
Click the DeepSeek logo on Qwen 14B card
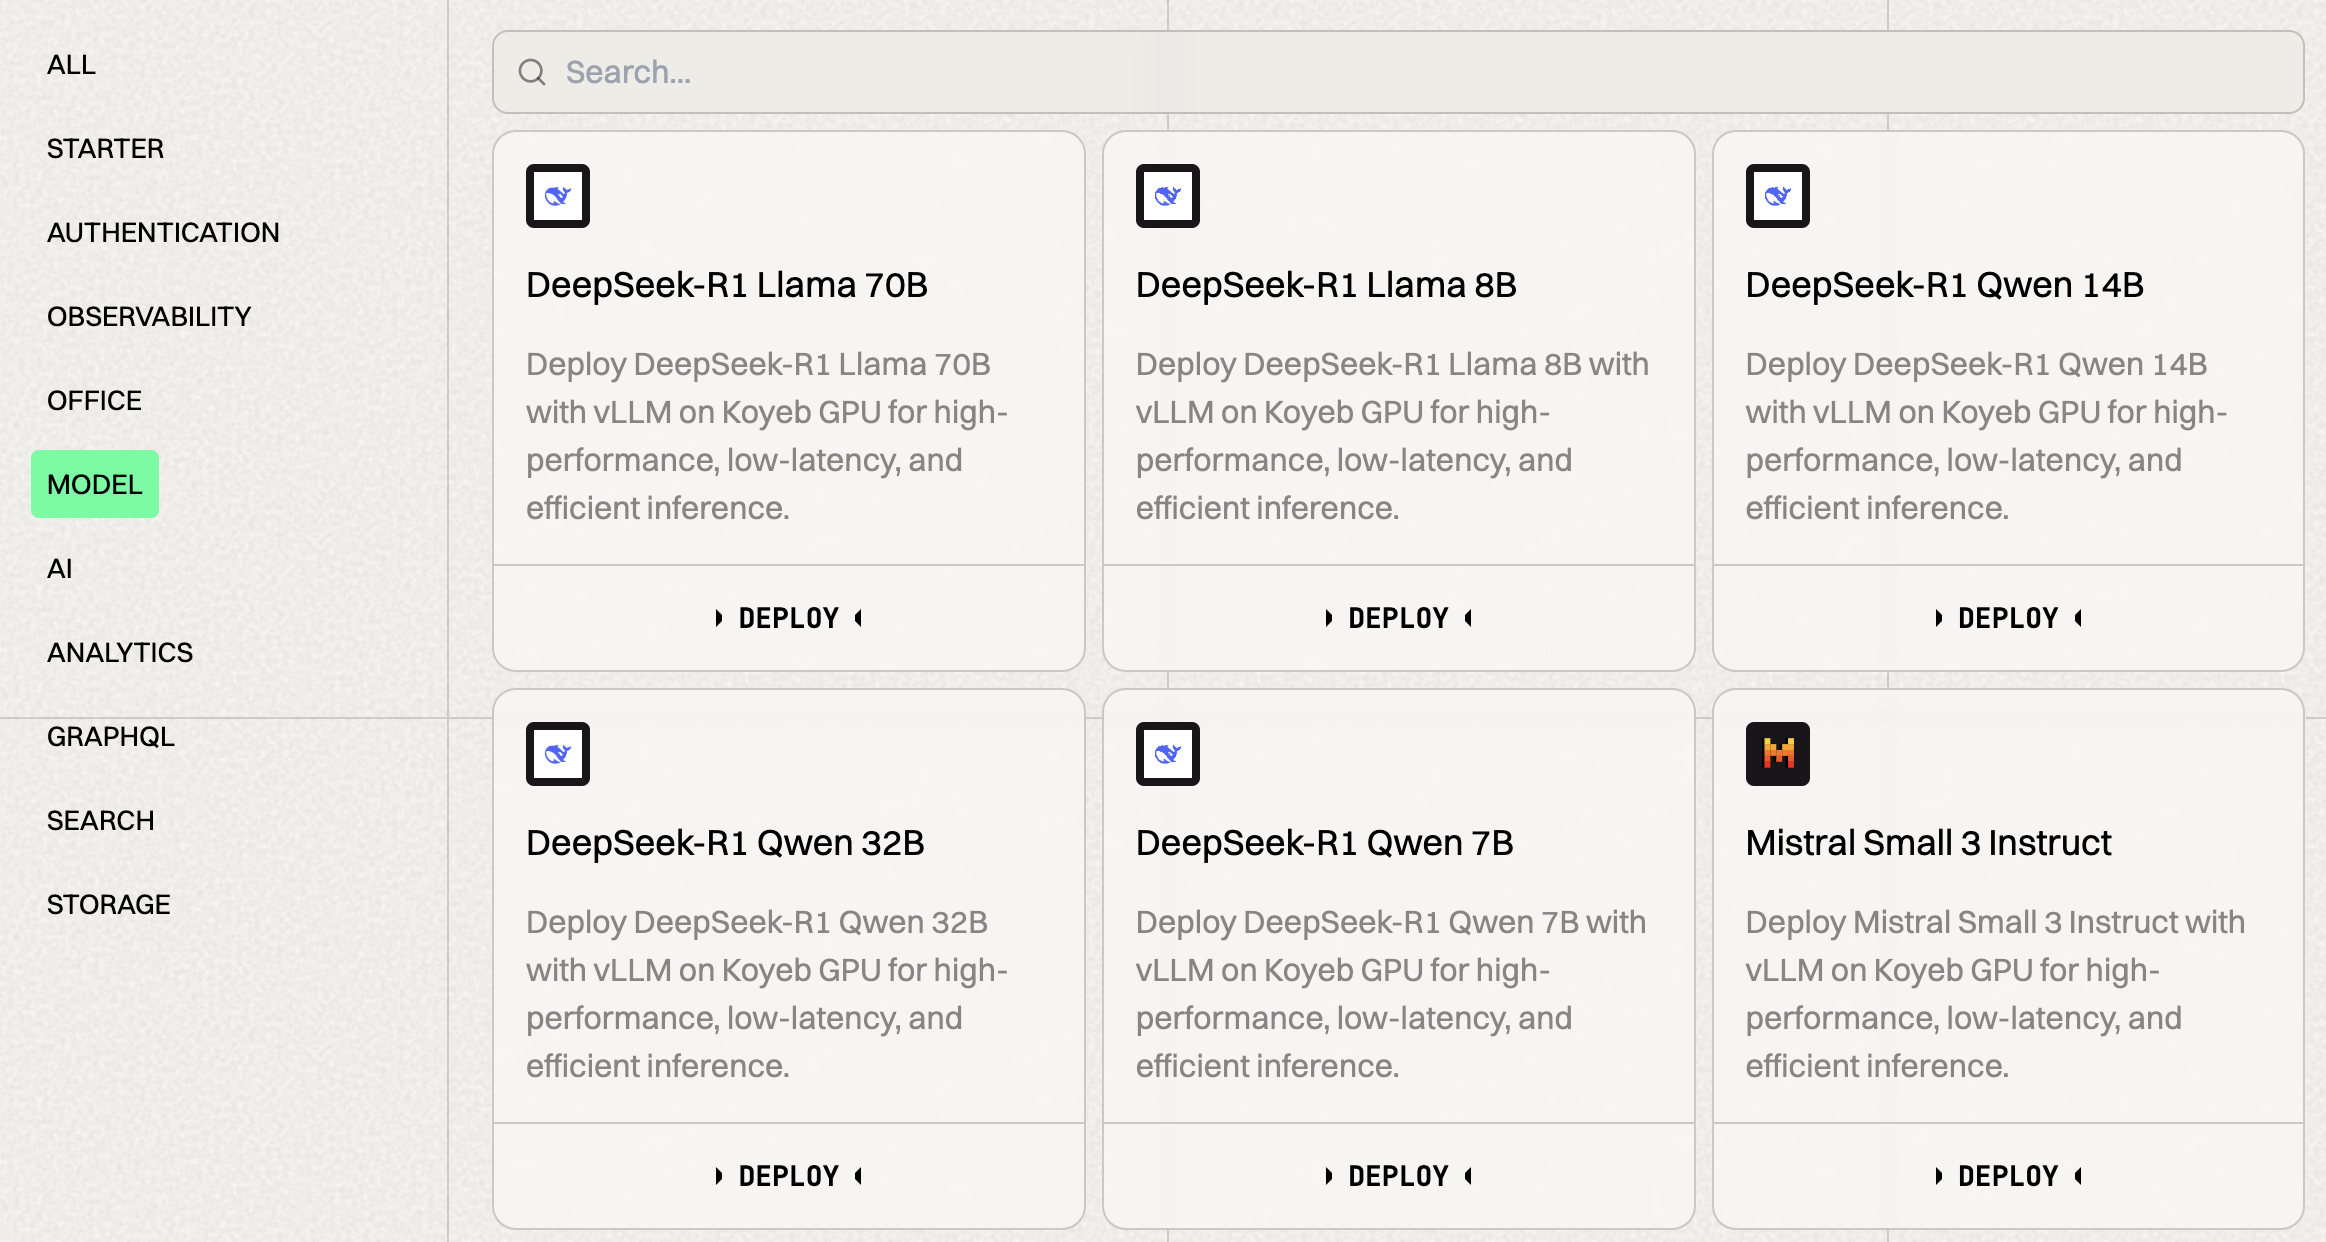[x=1777, y=196]
